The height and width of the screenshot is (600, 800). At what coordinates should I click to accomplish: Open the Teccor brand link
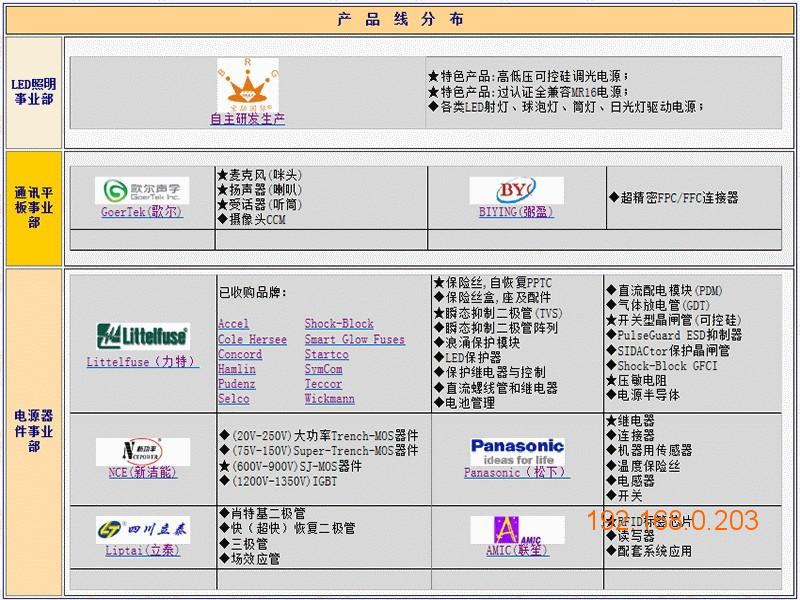[x=323, y=384]
